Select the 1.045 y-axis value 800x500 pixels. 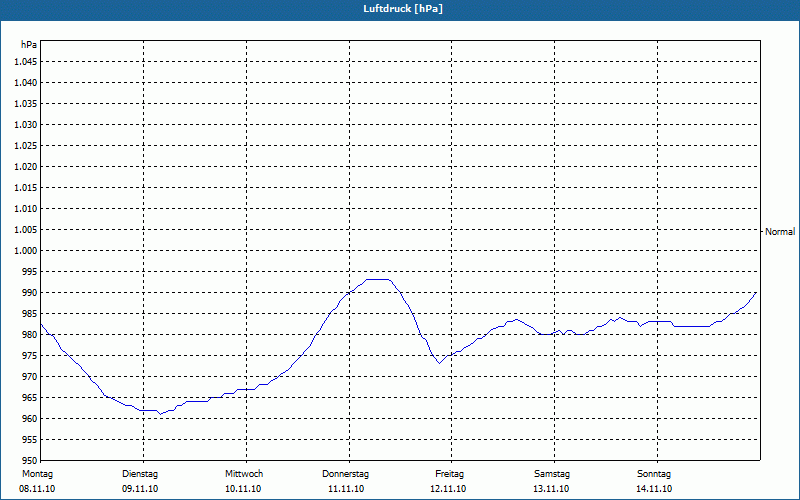pos(26,62)
